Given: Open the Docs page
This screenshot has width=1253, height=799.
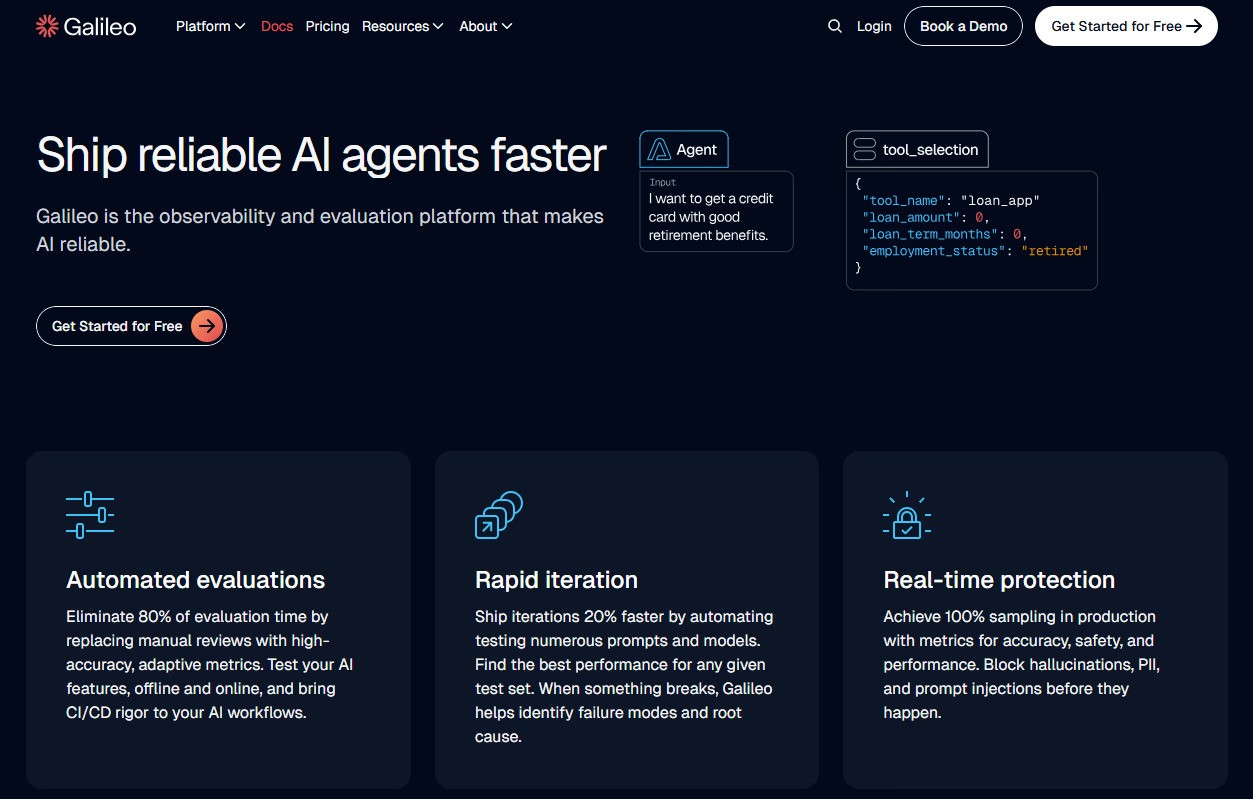Looking at the screenshot, I should click(x=277, y=26).
